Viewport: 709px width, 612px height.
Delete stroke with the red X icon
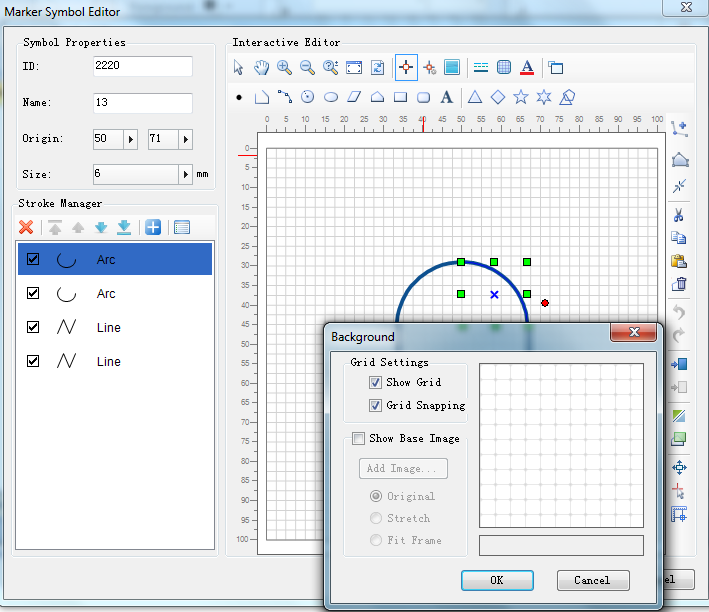point(27,227)
